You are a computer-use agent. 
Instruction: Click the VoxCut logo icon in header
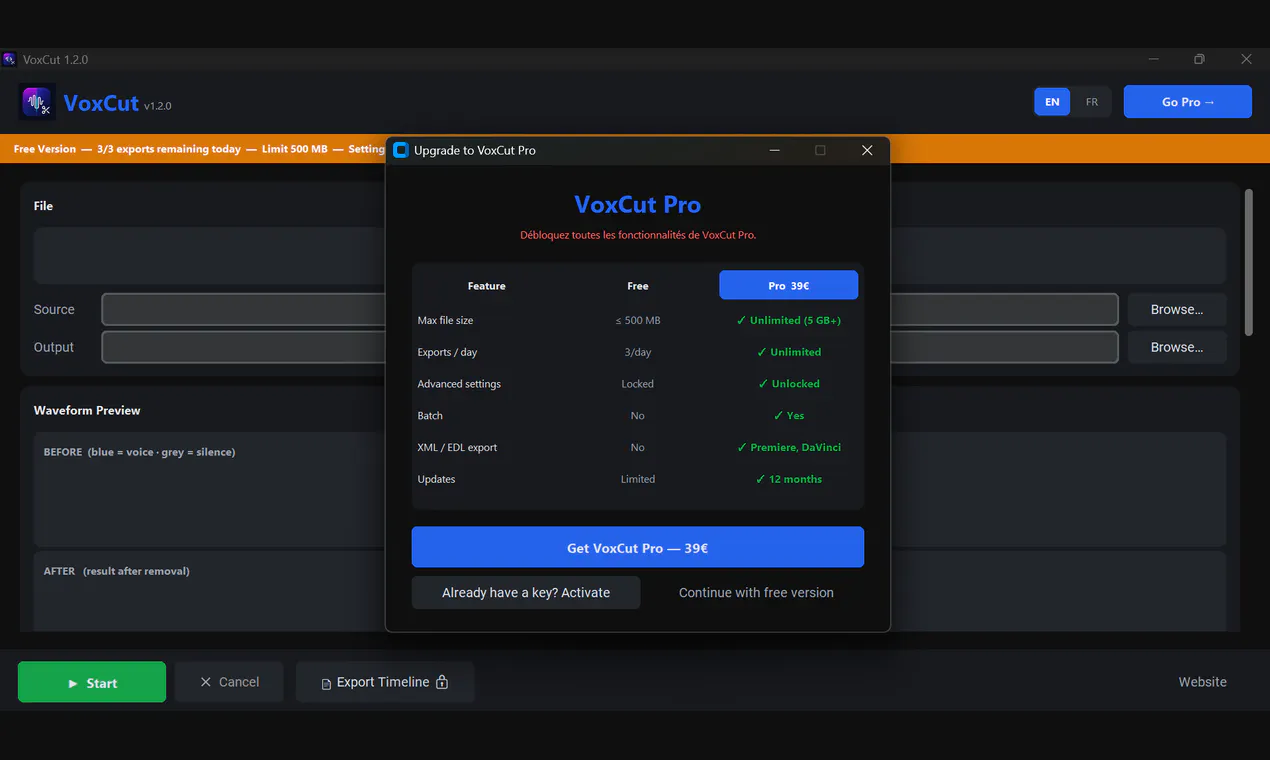37,102
